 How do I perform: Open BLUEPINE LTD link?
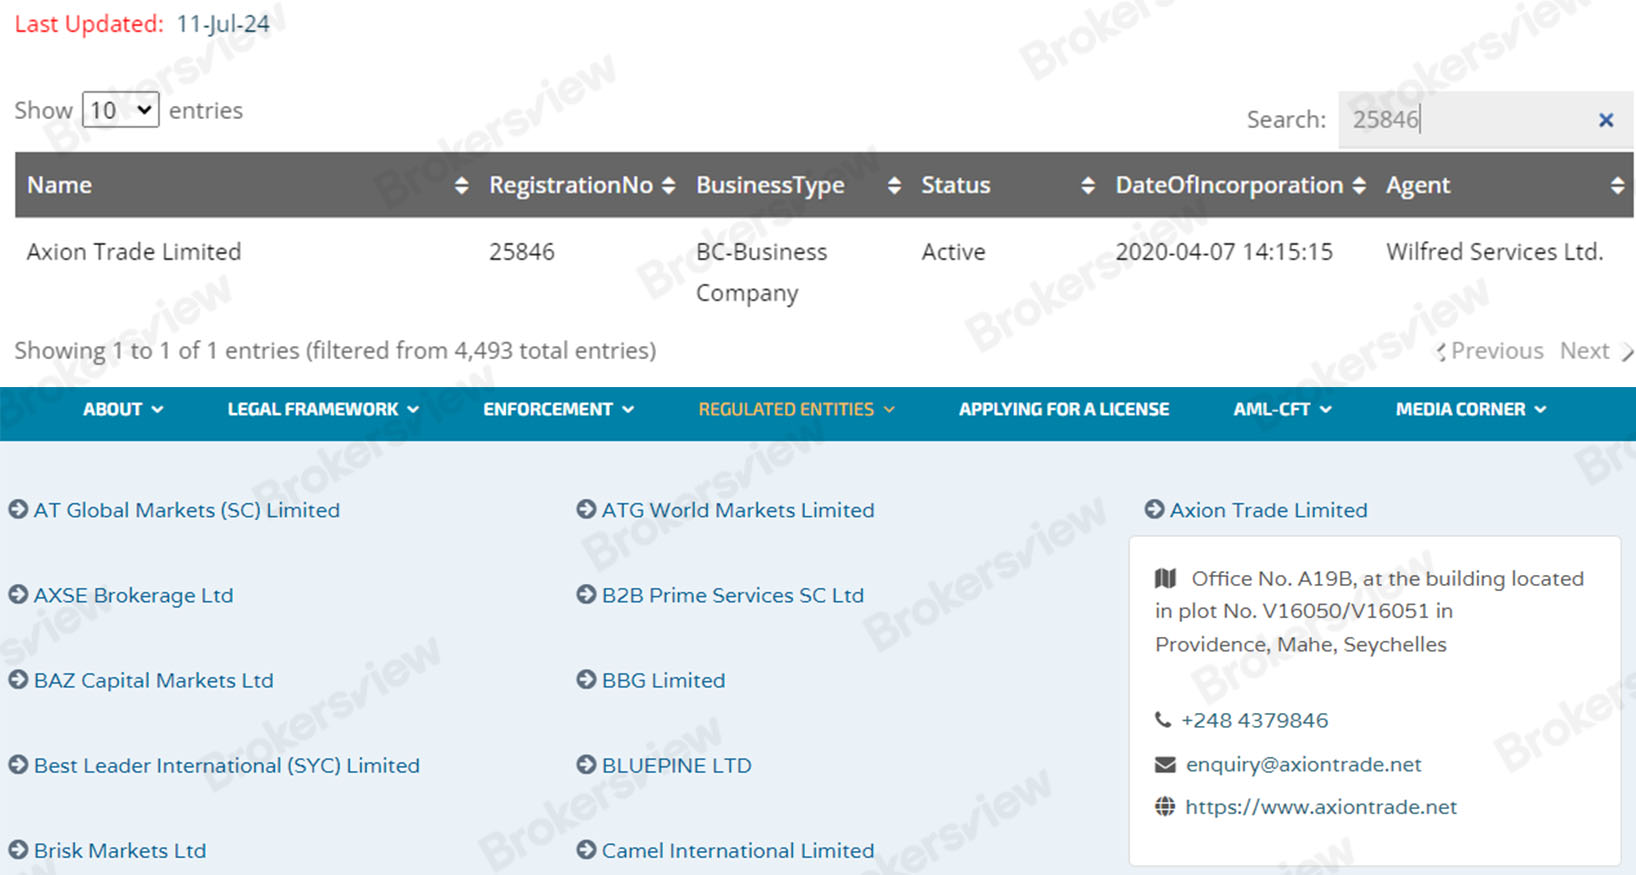[677, 765]
